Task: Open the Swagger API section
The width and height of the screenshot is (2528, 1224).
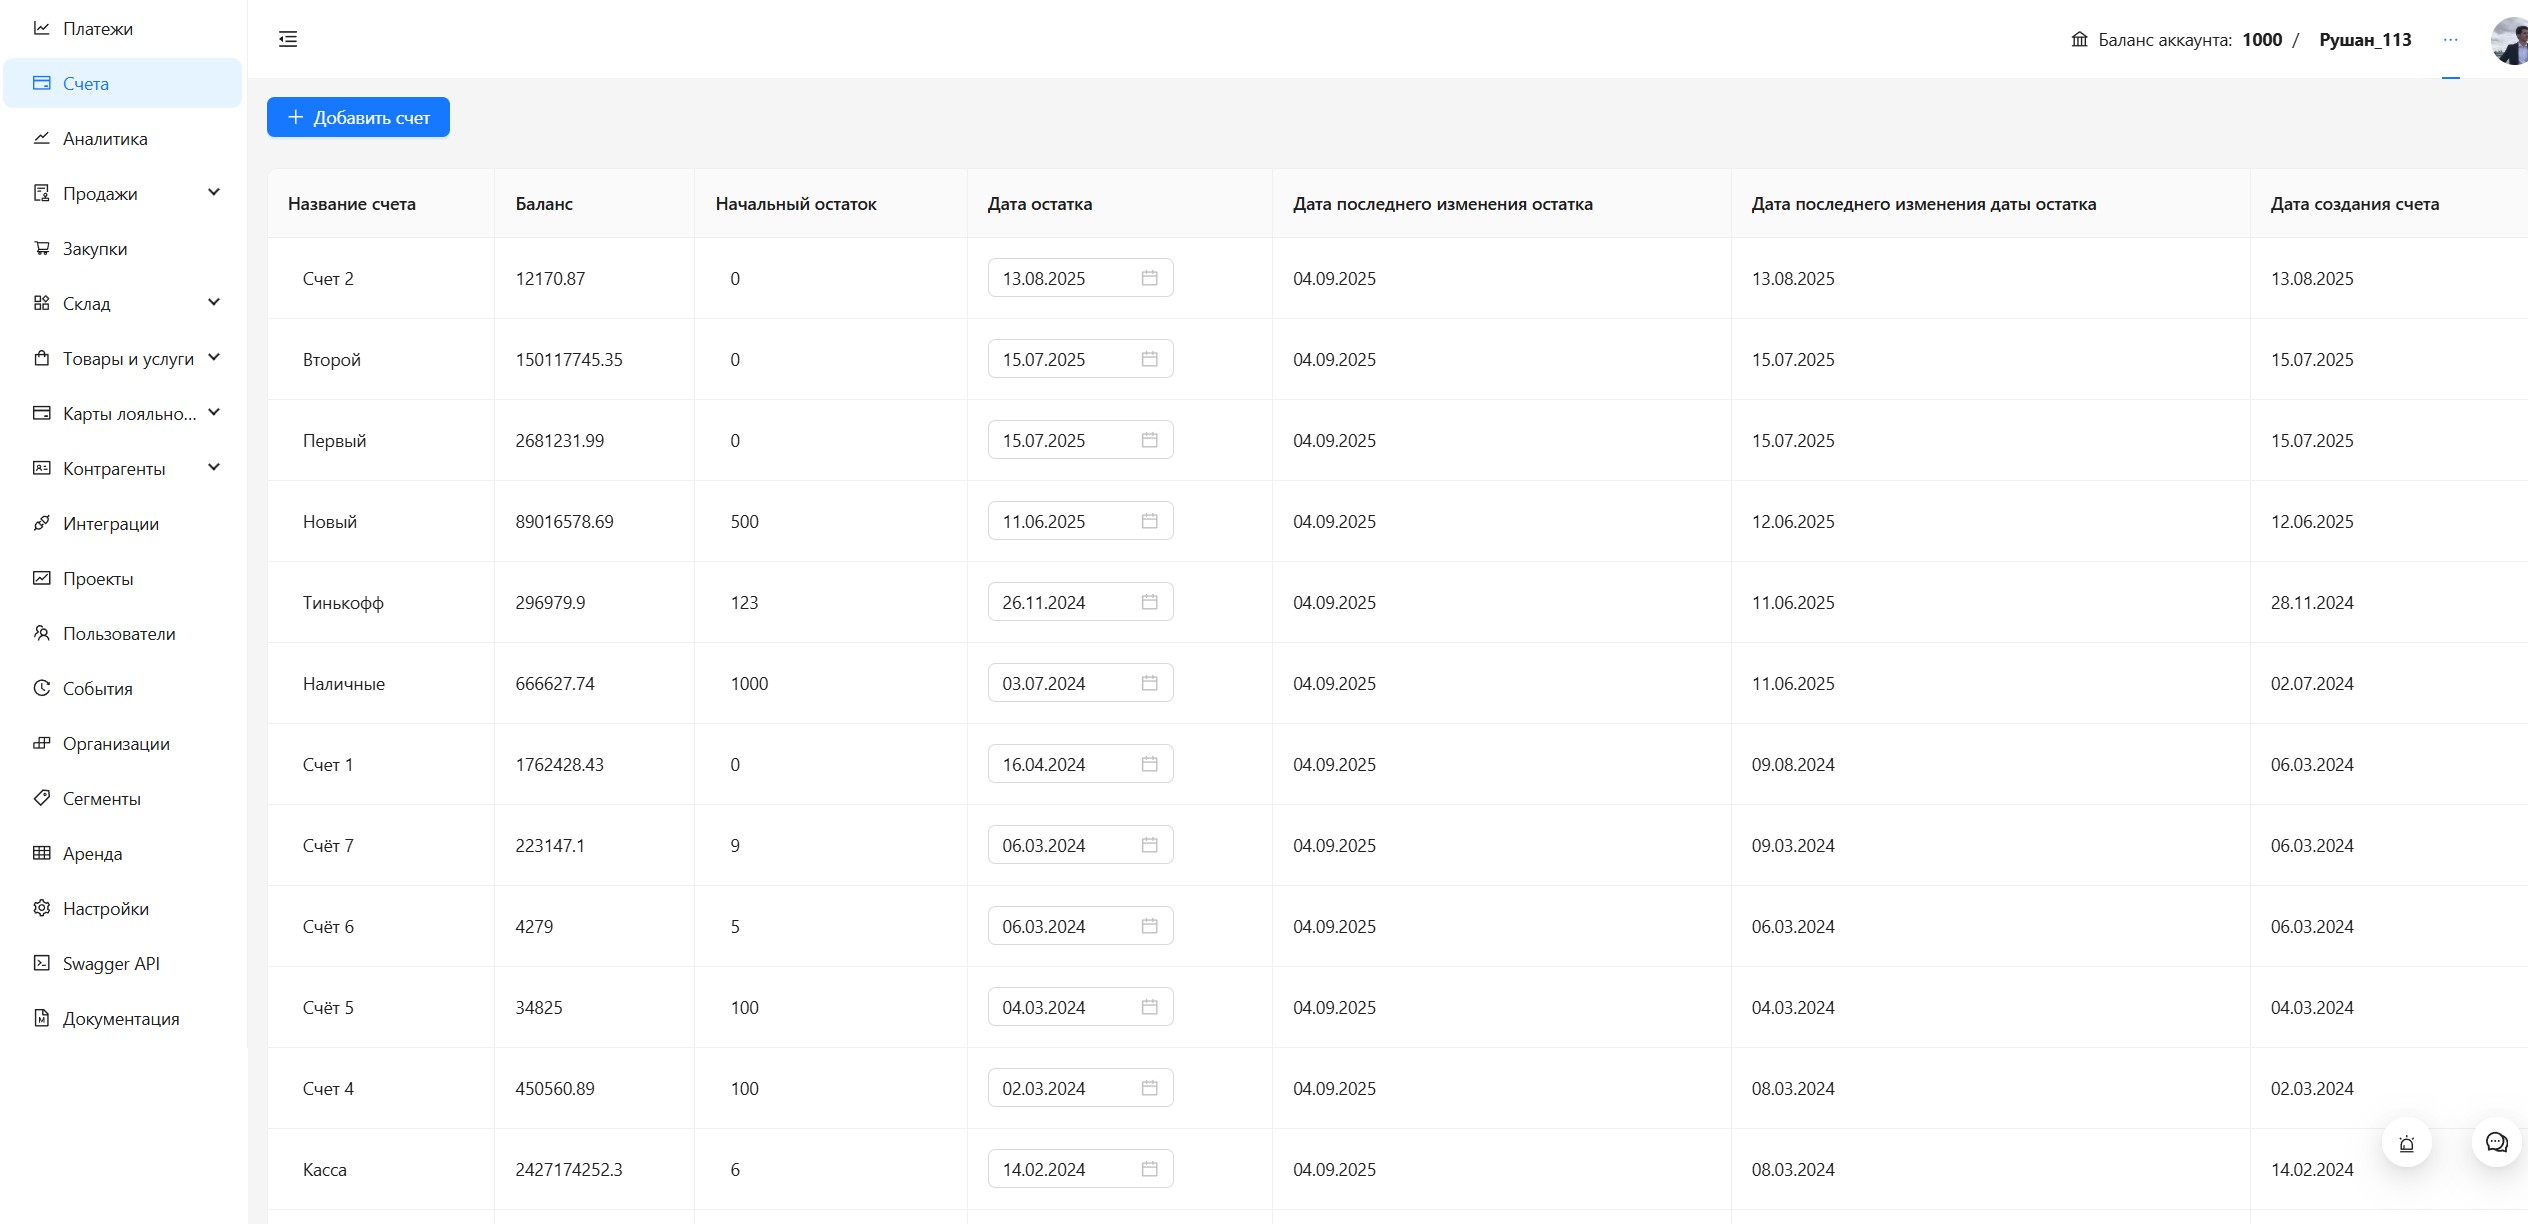Action: coord(110,963)
